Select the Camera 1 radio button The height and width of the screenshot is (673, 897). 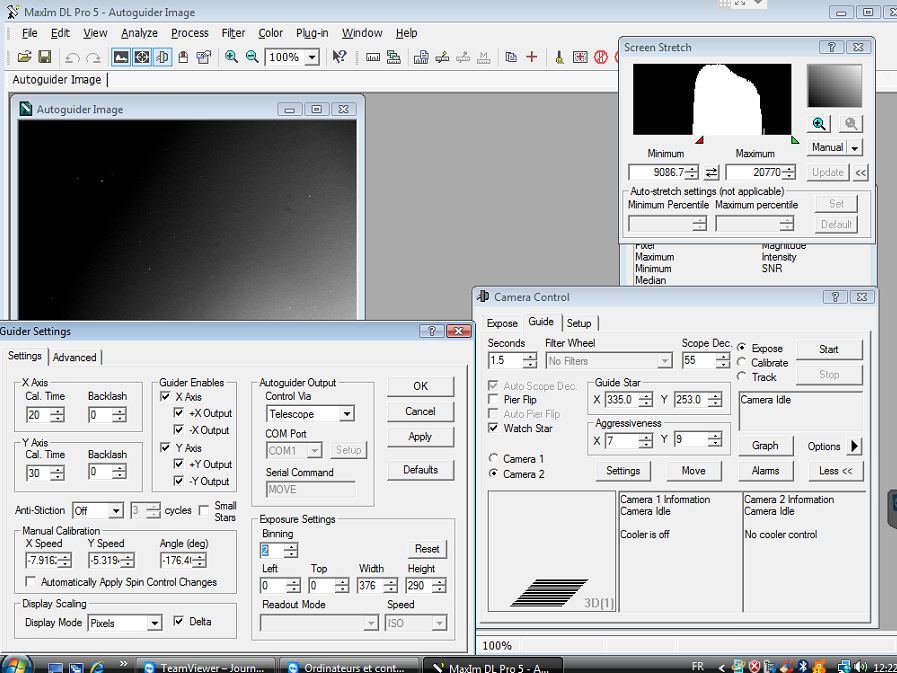pyautogui.click(x=493, y=458)
